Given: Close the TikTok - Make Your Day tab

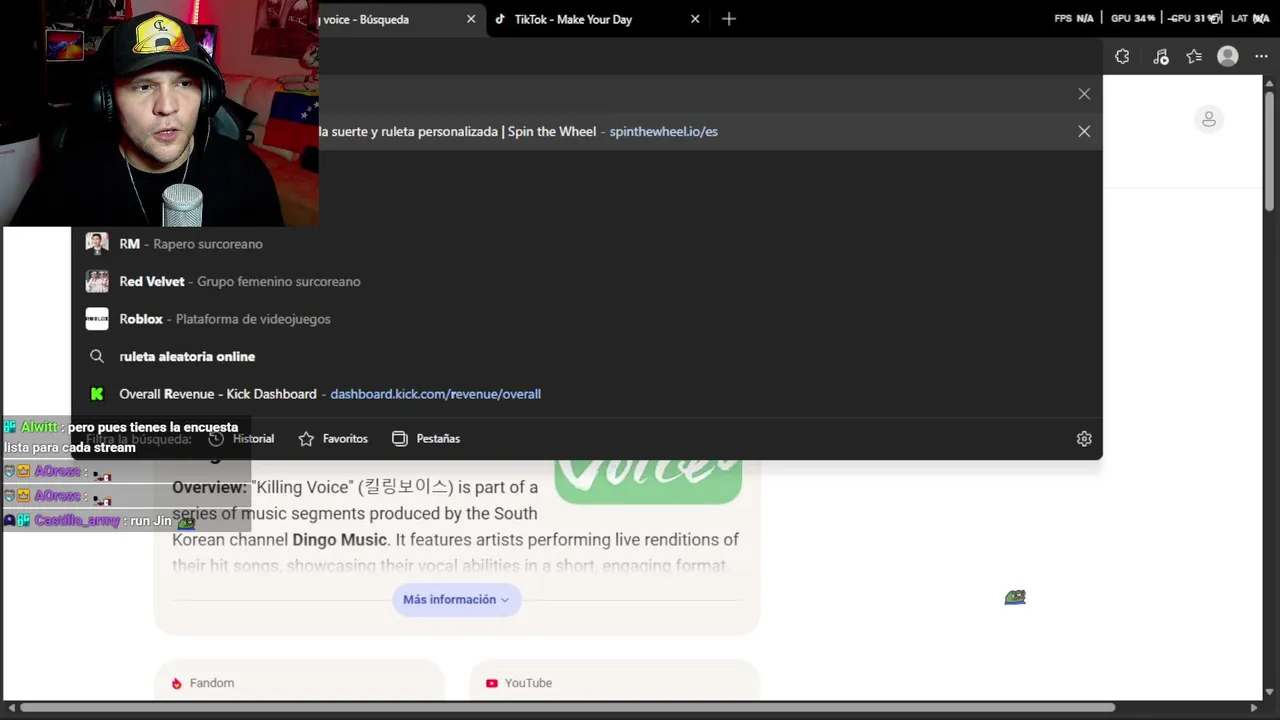Looking at the screenshot, I should 695,19.
